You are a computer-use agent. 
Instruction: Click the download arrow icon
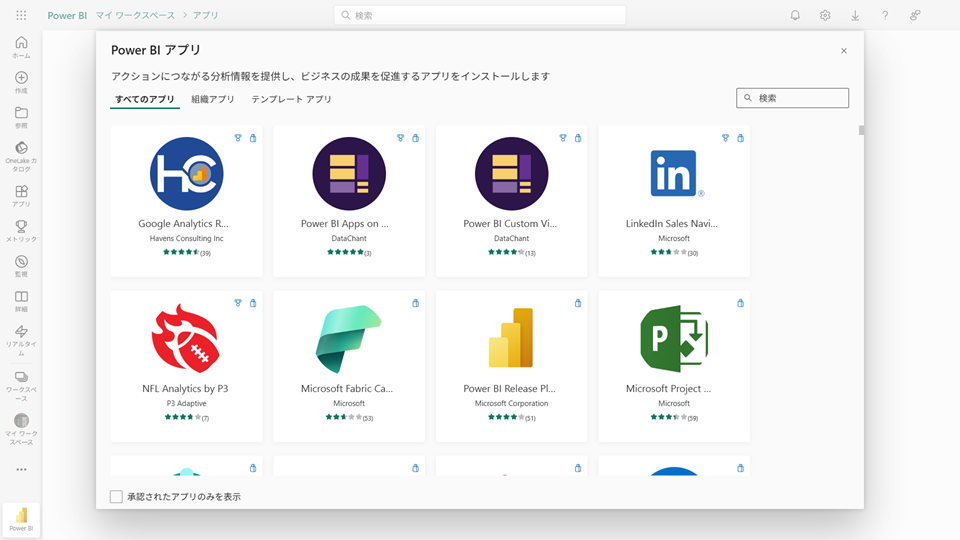(x=855, y=15)
